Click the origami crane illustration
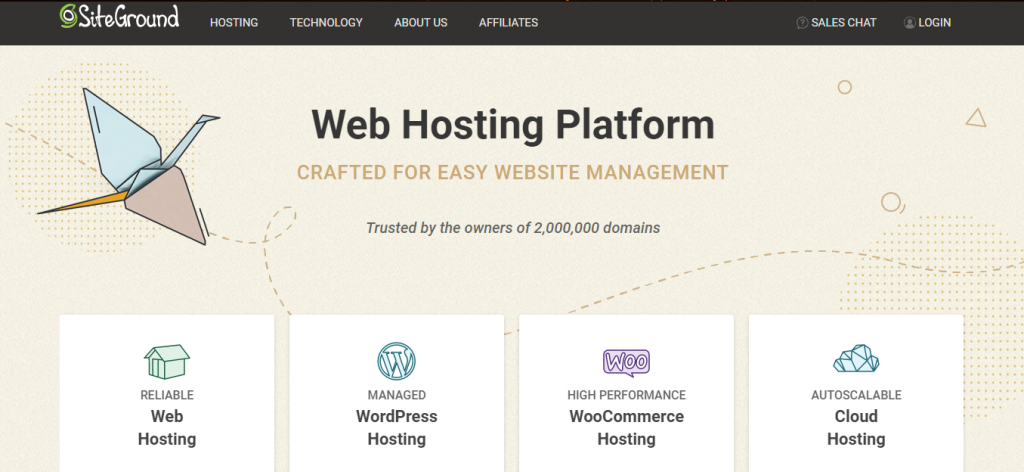The image size is (1024, 472). coord(129,166)
